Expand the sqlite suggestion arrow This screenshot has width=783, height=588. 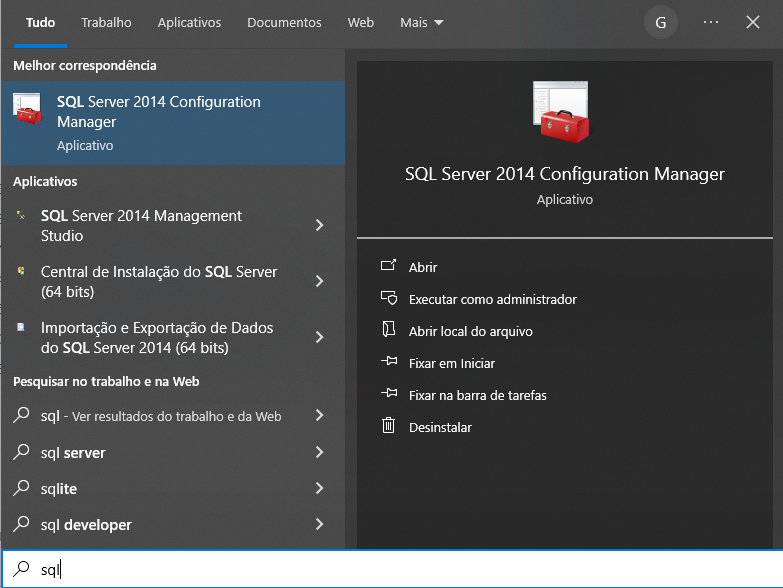pos(320,488)
